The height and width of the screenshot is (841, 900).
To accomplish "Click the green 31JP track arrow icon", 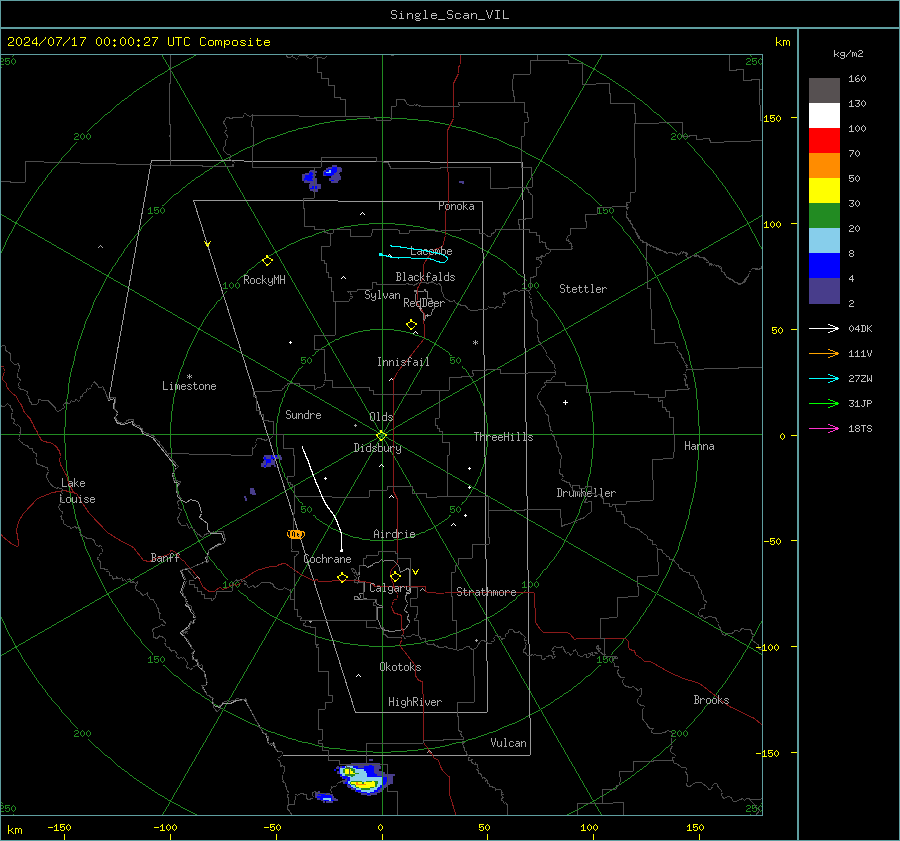I will pyautogui.click(x=824, y=404).
